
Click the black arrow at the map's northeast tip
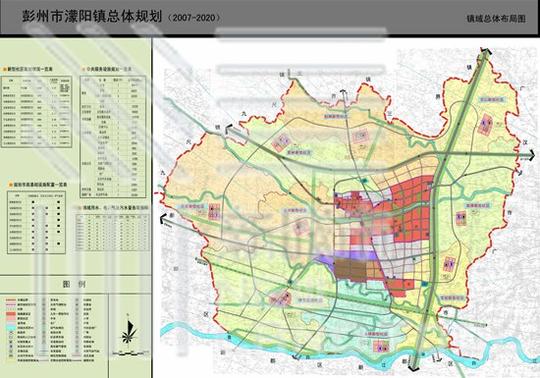486,51
